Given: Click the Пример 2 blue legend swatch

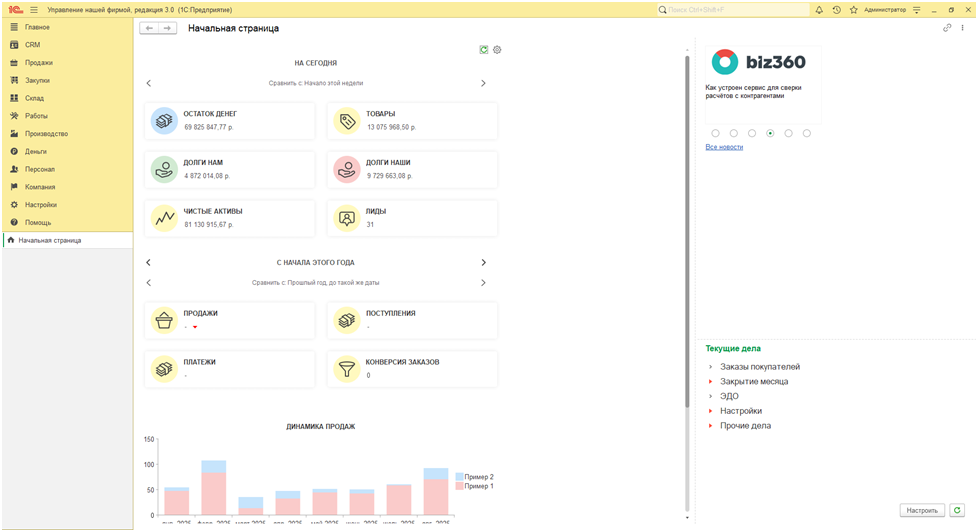Looking at the screenshot, I should 459,477.
